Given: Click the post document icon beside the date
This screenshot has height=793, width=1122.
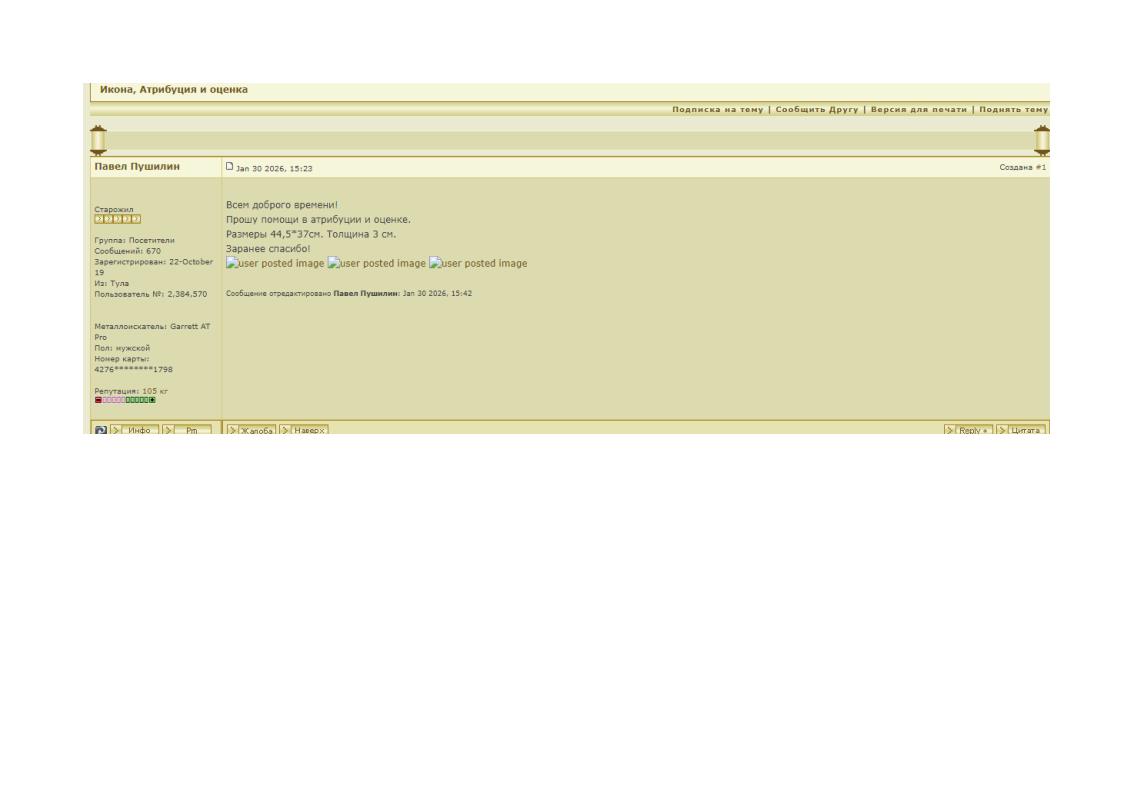Looking at the screenshot, I should [x=229, y=167].
